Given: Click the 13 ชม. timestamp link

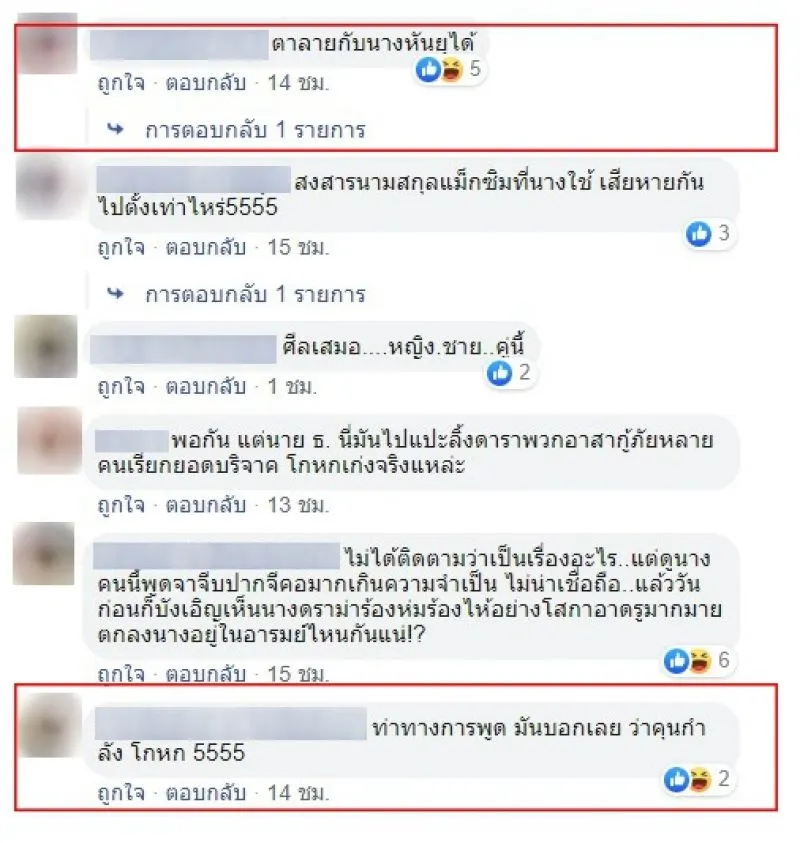Looking at the screenshot, I should pos(298,505).
